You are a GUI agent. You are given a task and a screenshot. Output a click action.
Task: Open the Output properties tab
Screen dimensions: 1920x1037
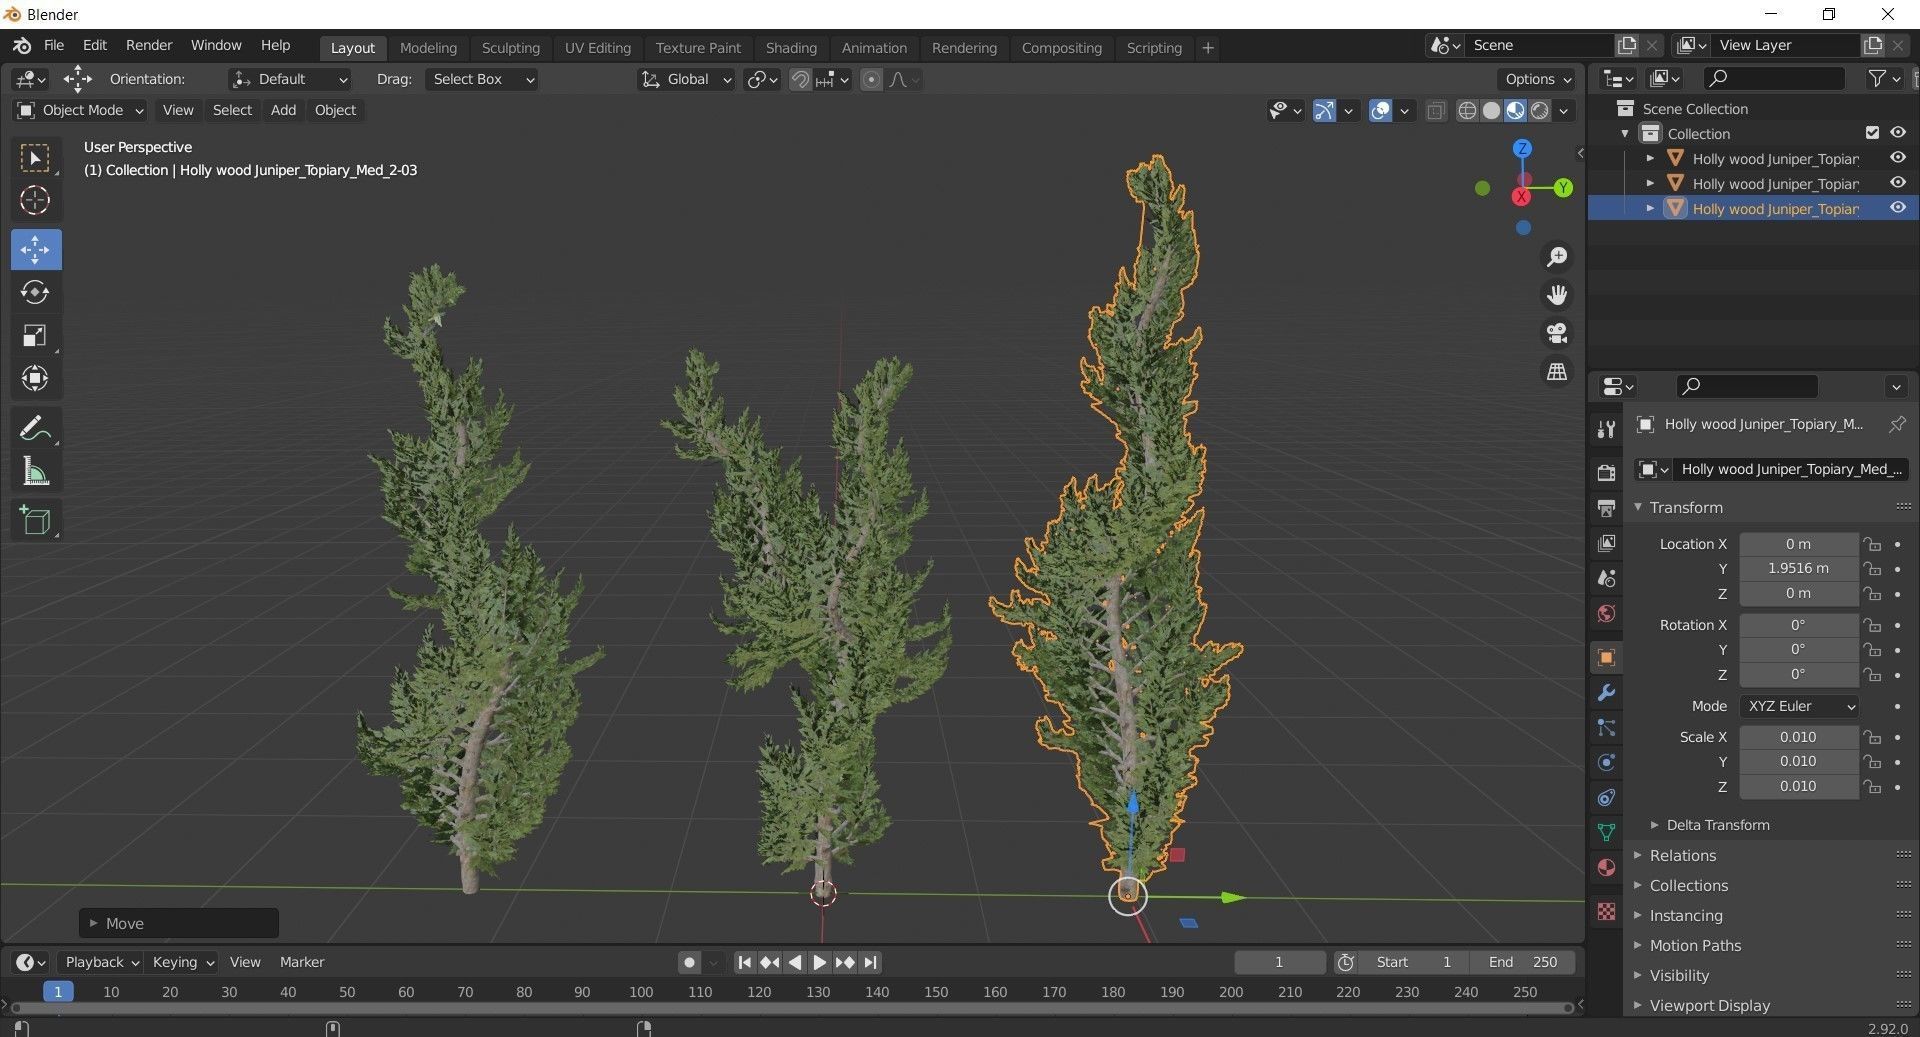pos(1606,508)
